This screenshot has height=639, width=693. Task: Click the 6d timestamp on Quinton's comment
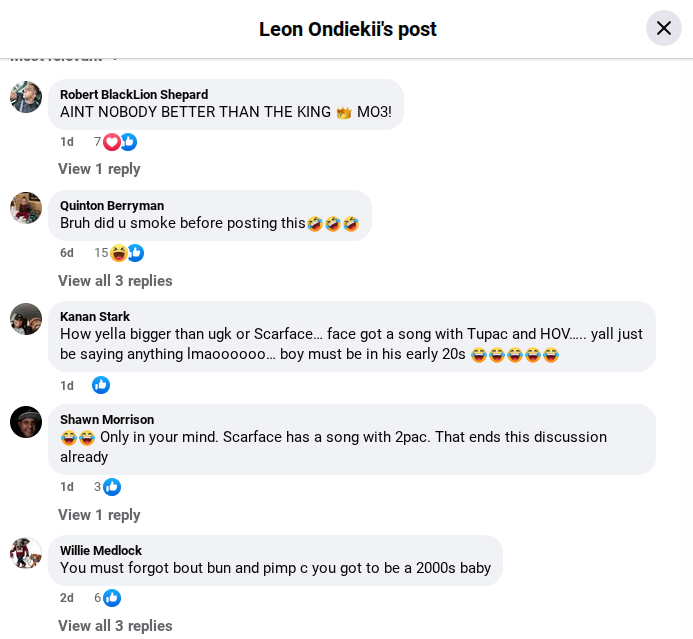click(x=67, y=253)
